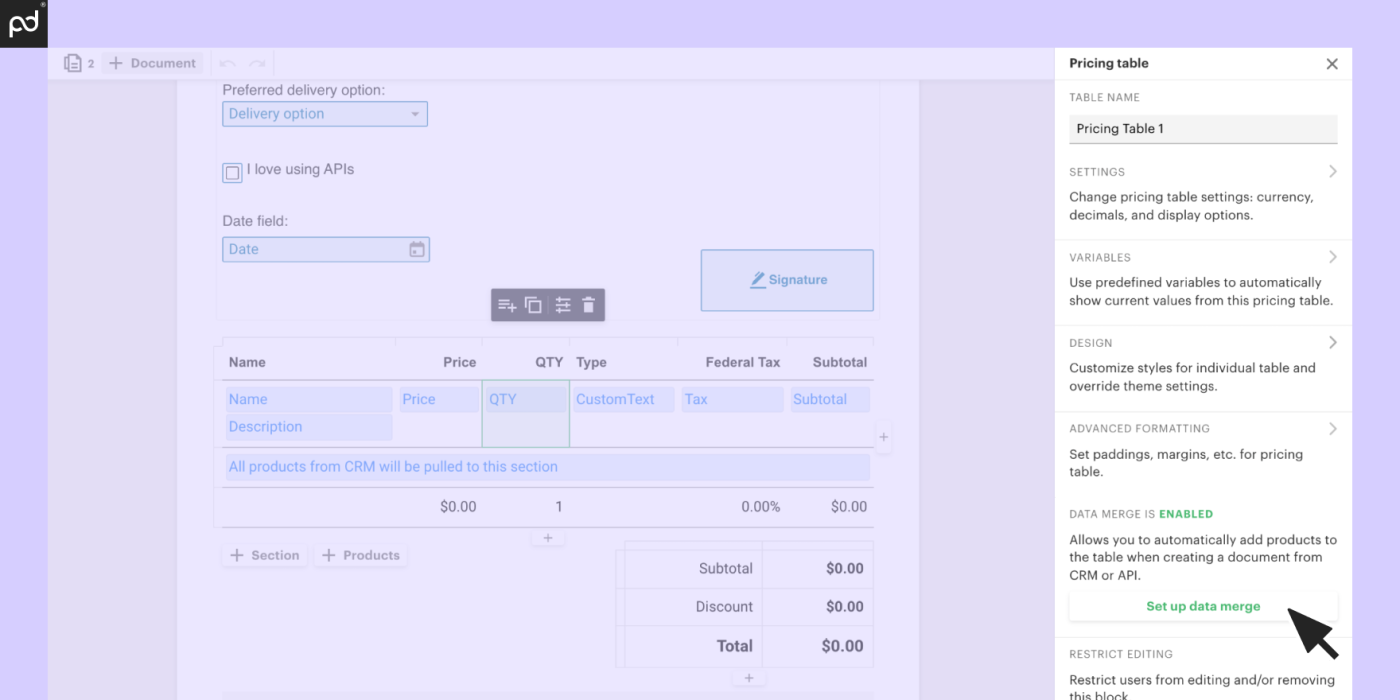Add a table column with the plus icon
The width and height of the screenshot is (1400, 700).
pos(883,437)
